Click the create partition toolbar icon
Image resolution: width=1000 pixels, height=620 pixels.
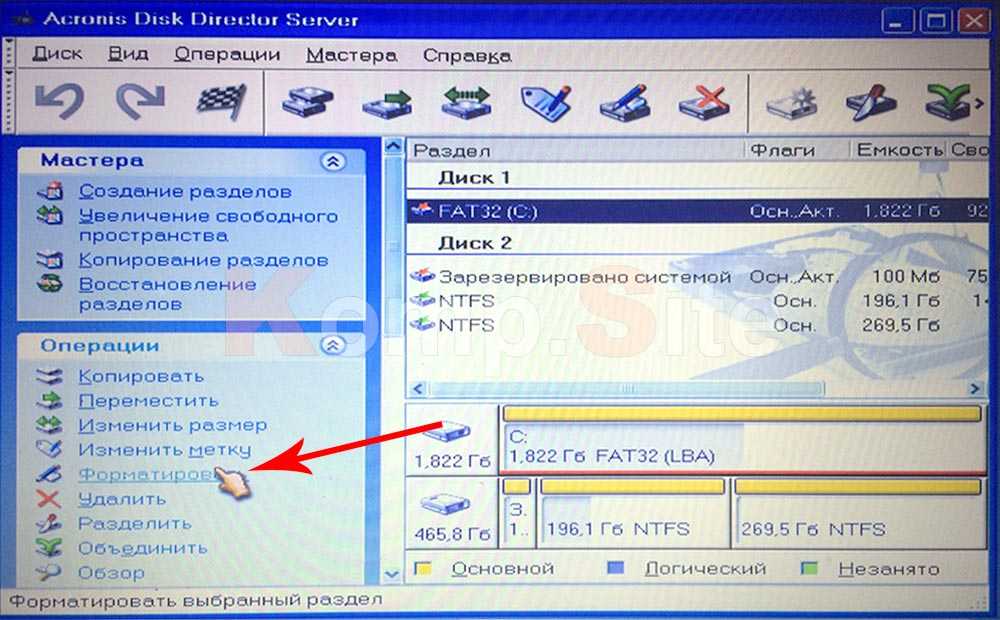pos(308,101)
